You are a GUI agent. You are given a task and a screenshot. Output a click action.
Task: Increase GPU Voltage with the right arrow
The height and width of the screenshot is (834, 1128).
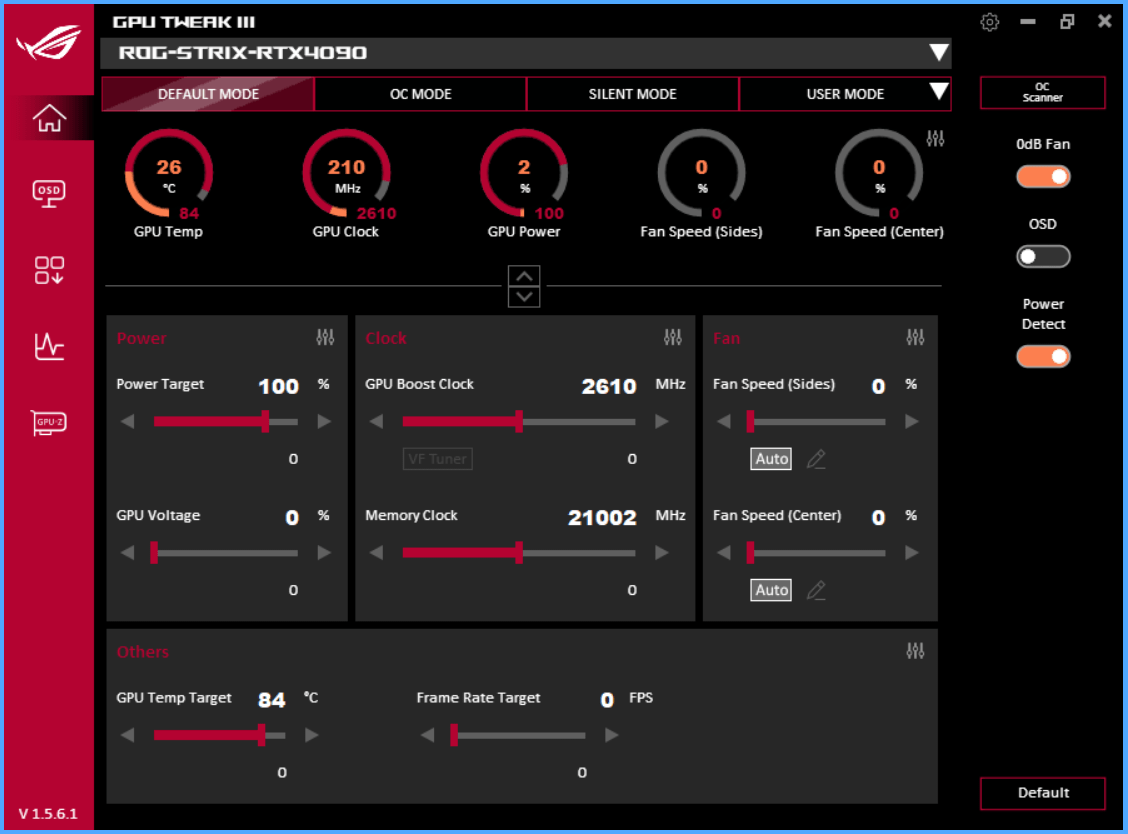tap(324, 553)
